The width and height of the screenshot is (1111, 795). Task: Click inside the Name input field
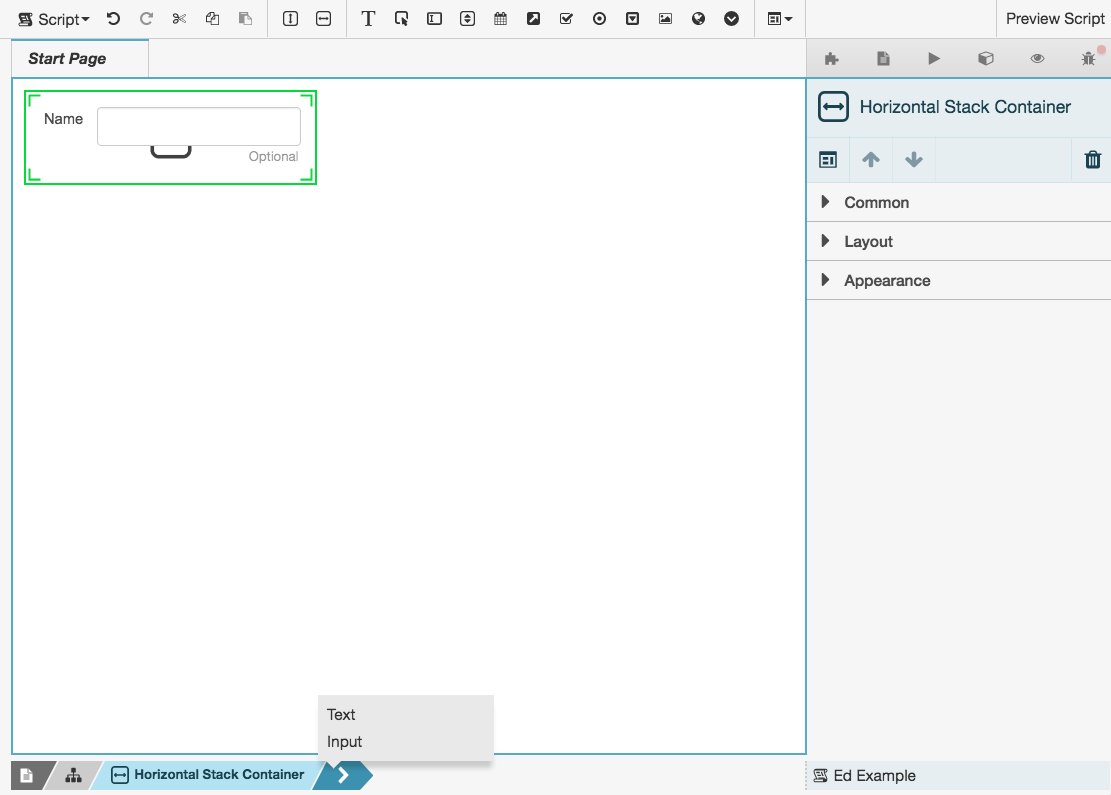coord(198,126)
